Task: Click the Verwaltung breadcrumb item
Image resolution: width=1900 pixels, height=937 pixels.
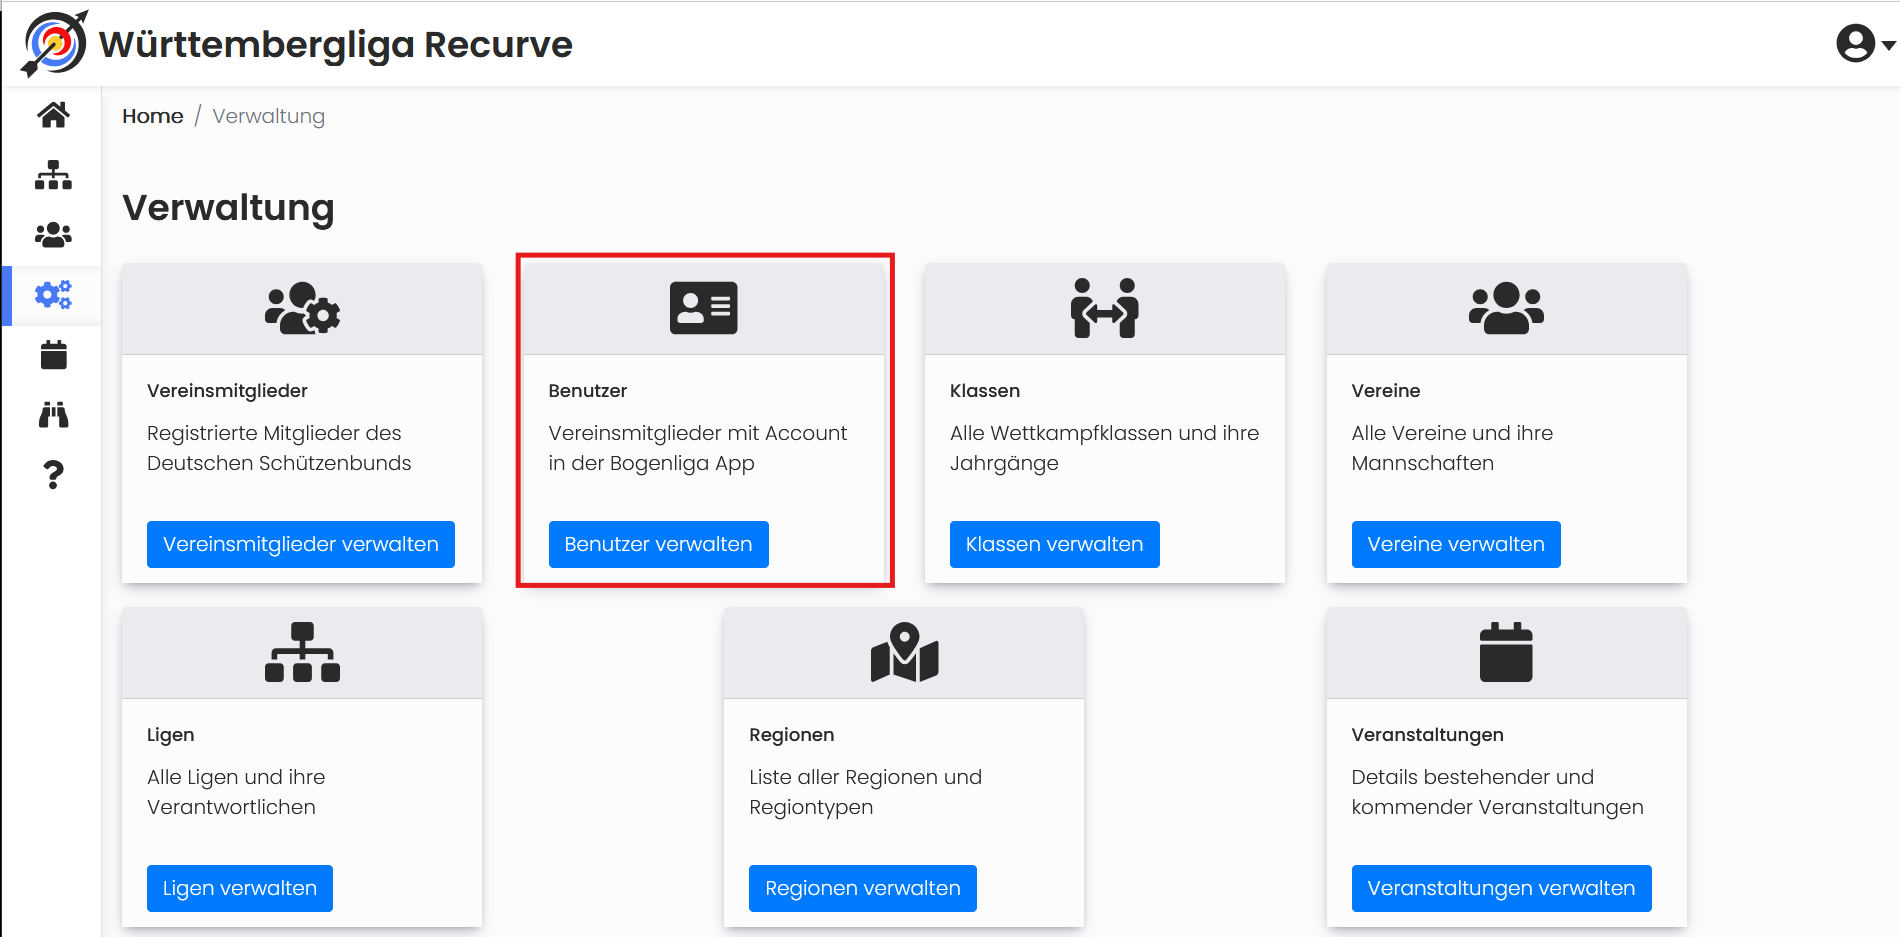Action: pyautogui.click(x=269, y=116)
